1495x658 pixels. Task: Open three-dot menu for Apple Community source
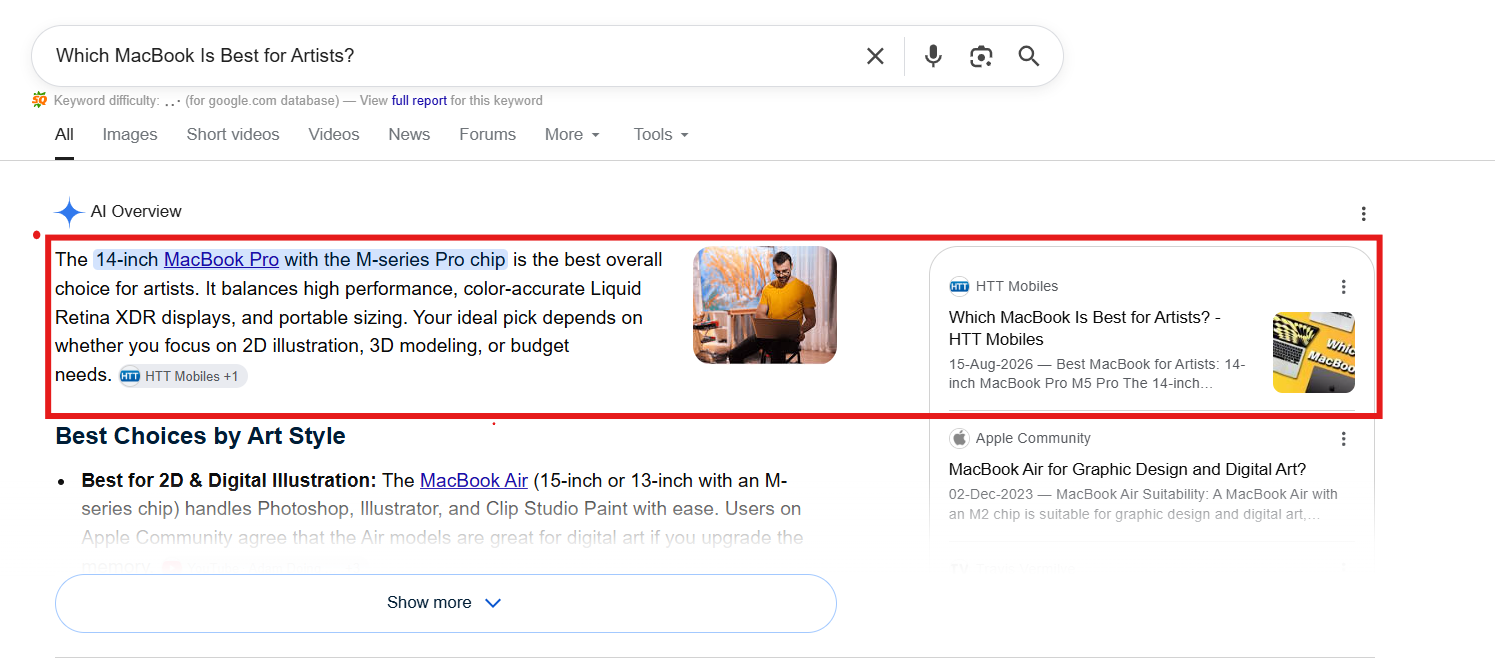[1343, 439]
